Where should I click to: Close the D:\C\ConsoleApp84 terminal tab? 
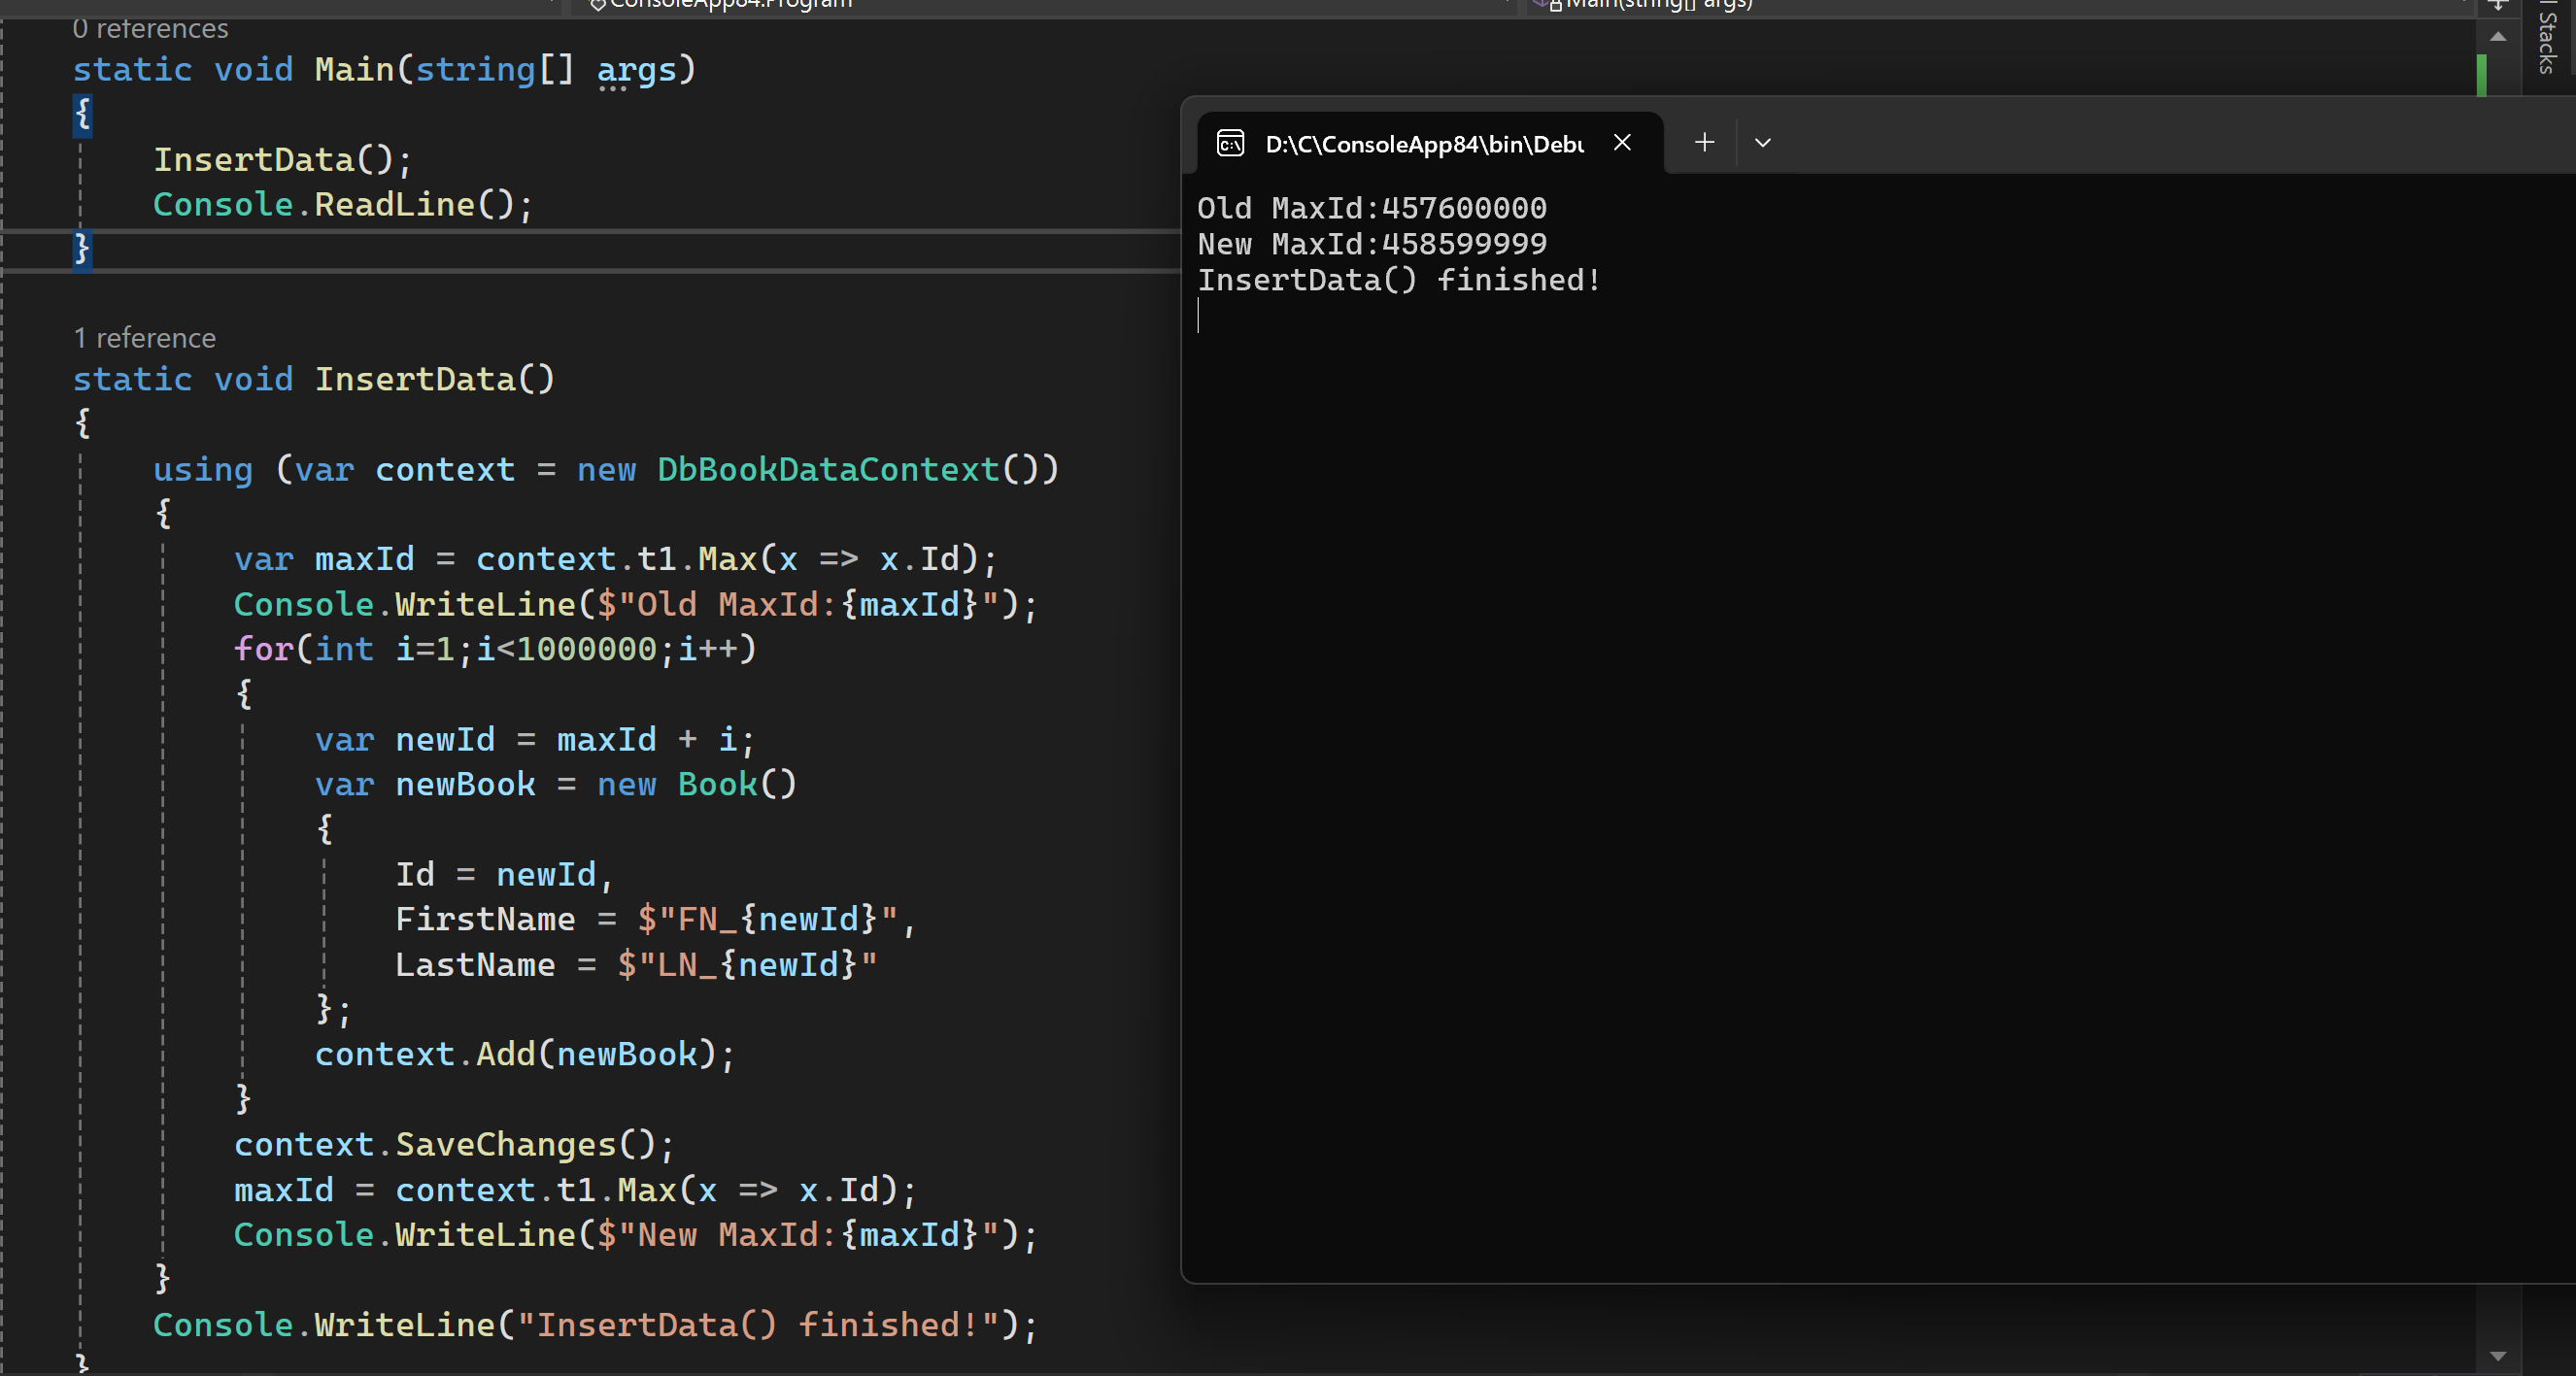pyautogui.click(x=1622, y=143)
